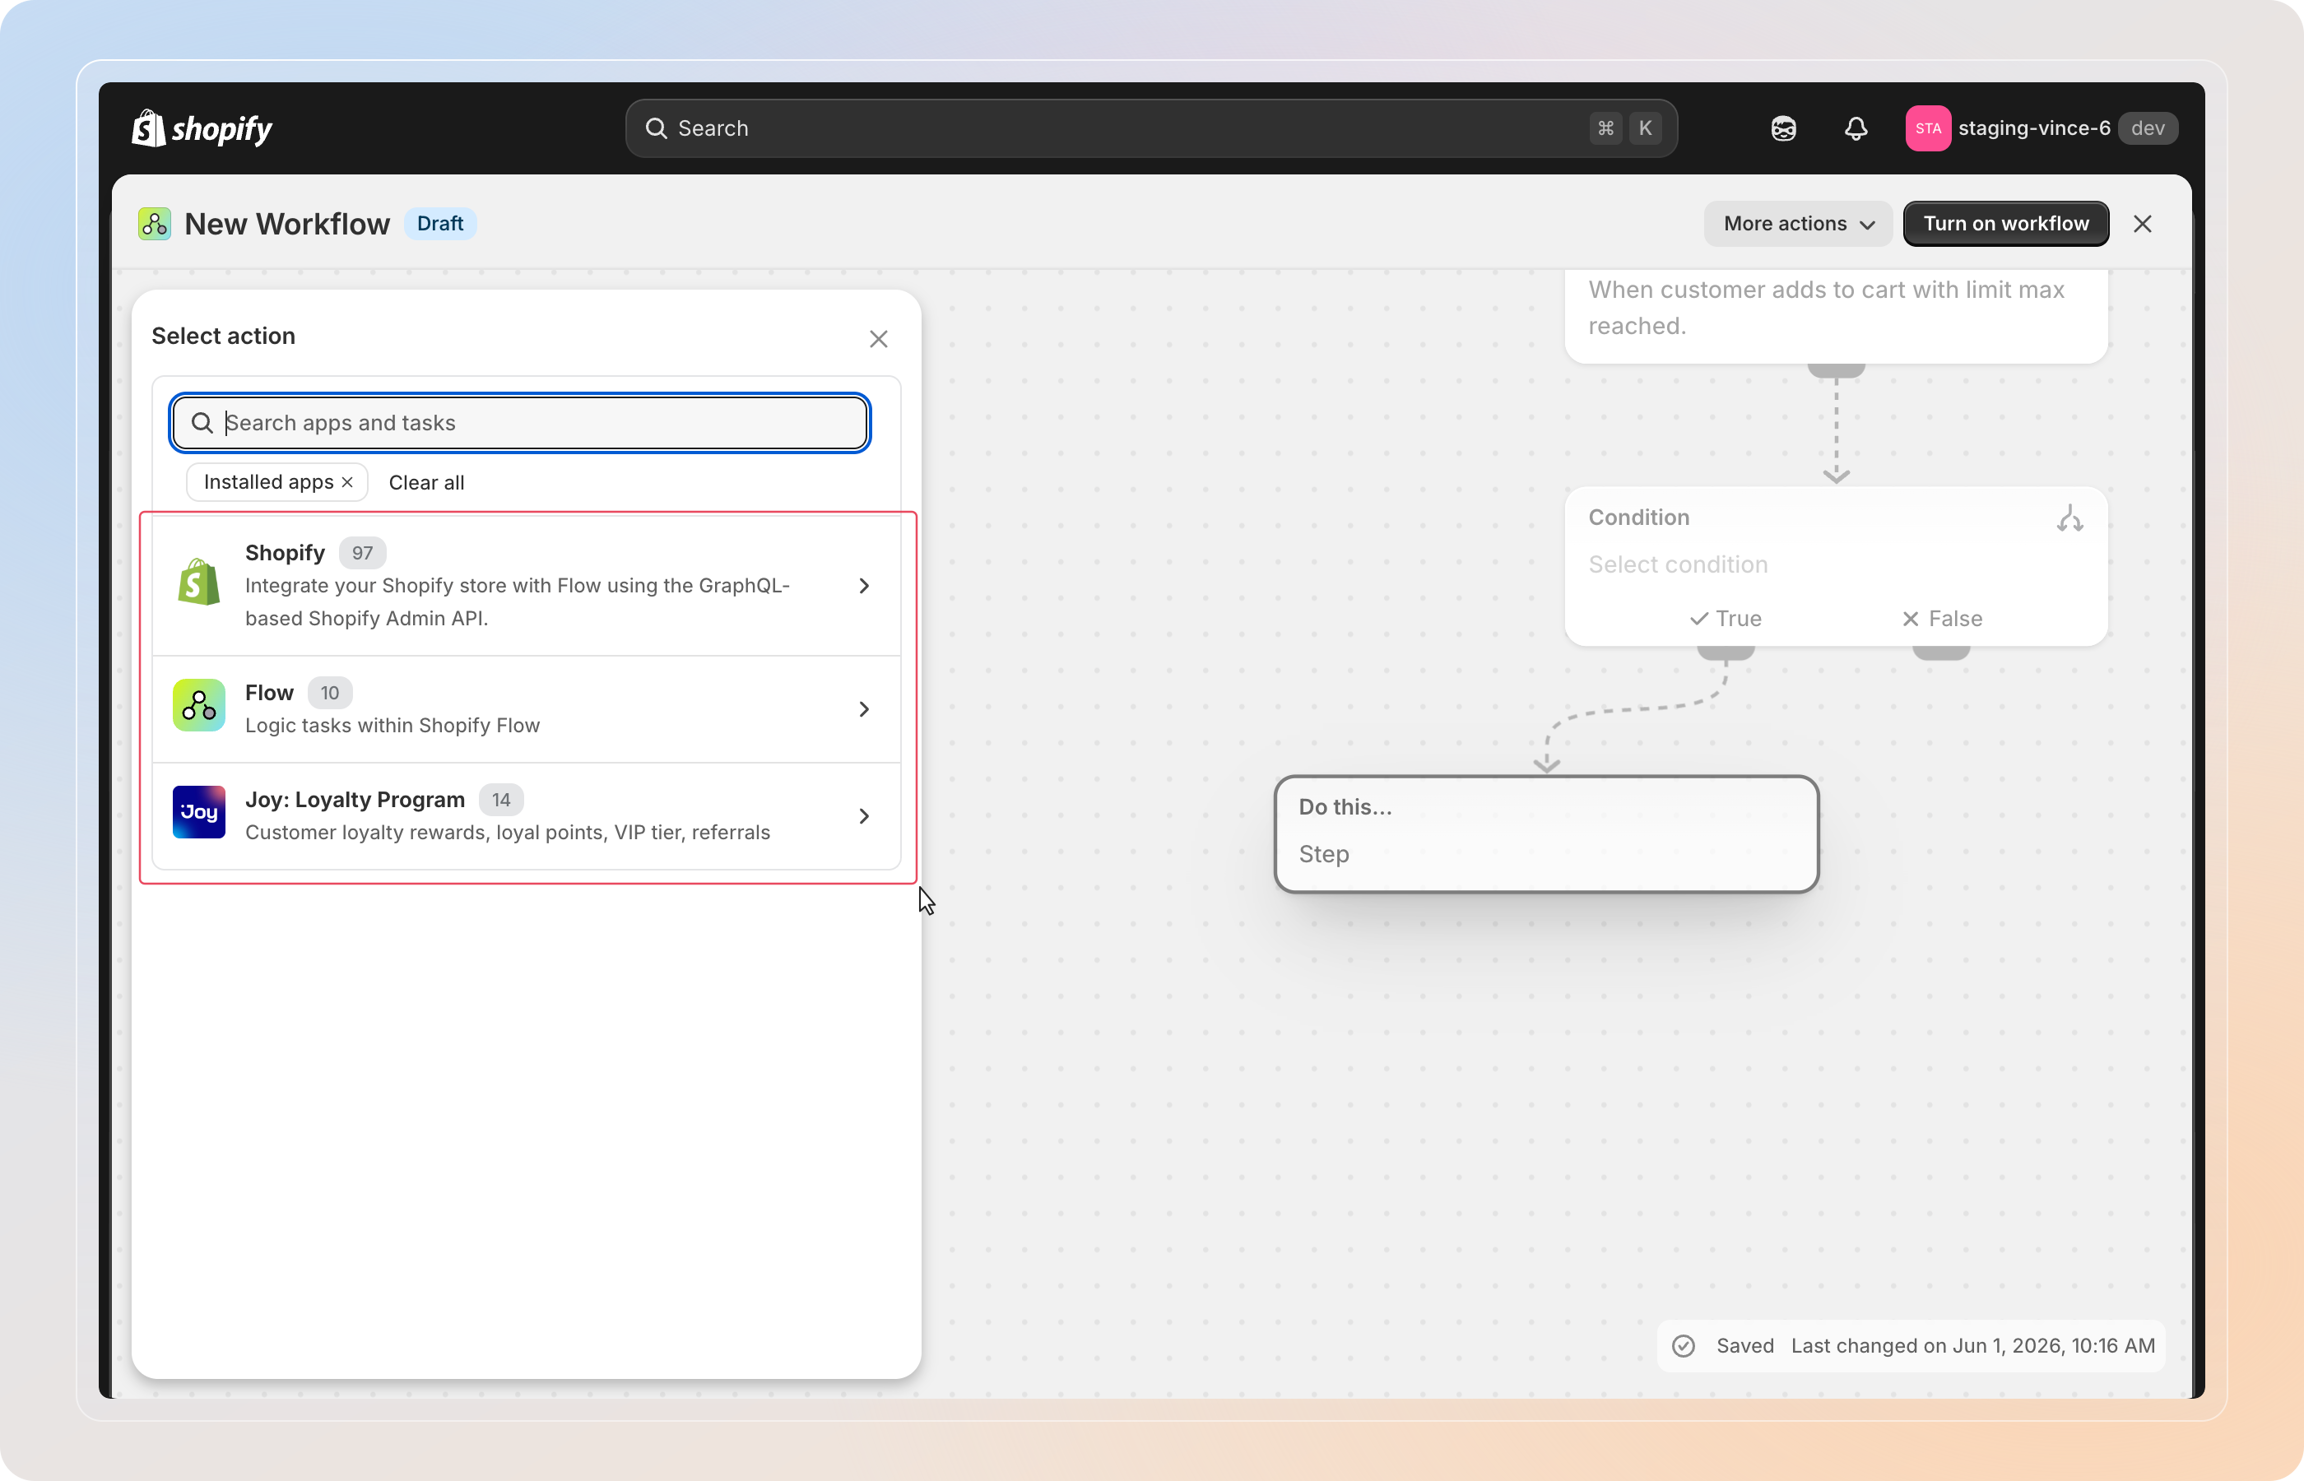Click the Last changed timestamp
2304x1481 pixels.
(x=1972, y=1345)
